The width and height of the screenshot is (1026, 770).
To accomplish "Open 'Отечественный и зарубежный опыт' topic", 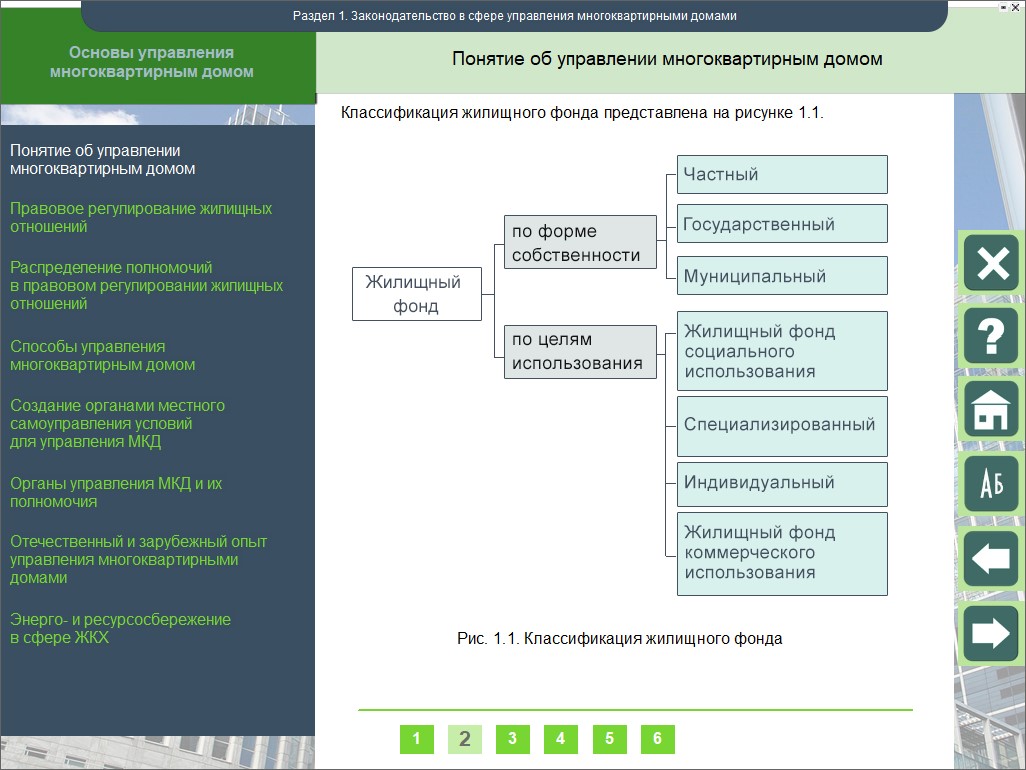I will [139, 559].
